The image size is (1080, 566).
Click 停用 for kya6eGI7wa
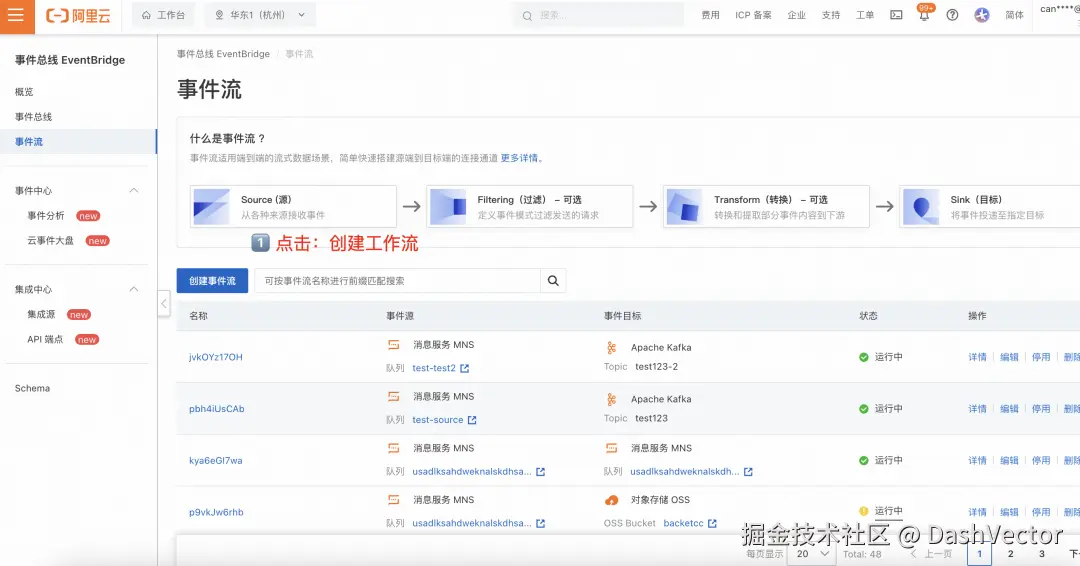pyautogui.click(x=1041, y=460)
